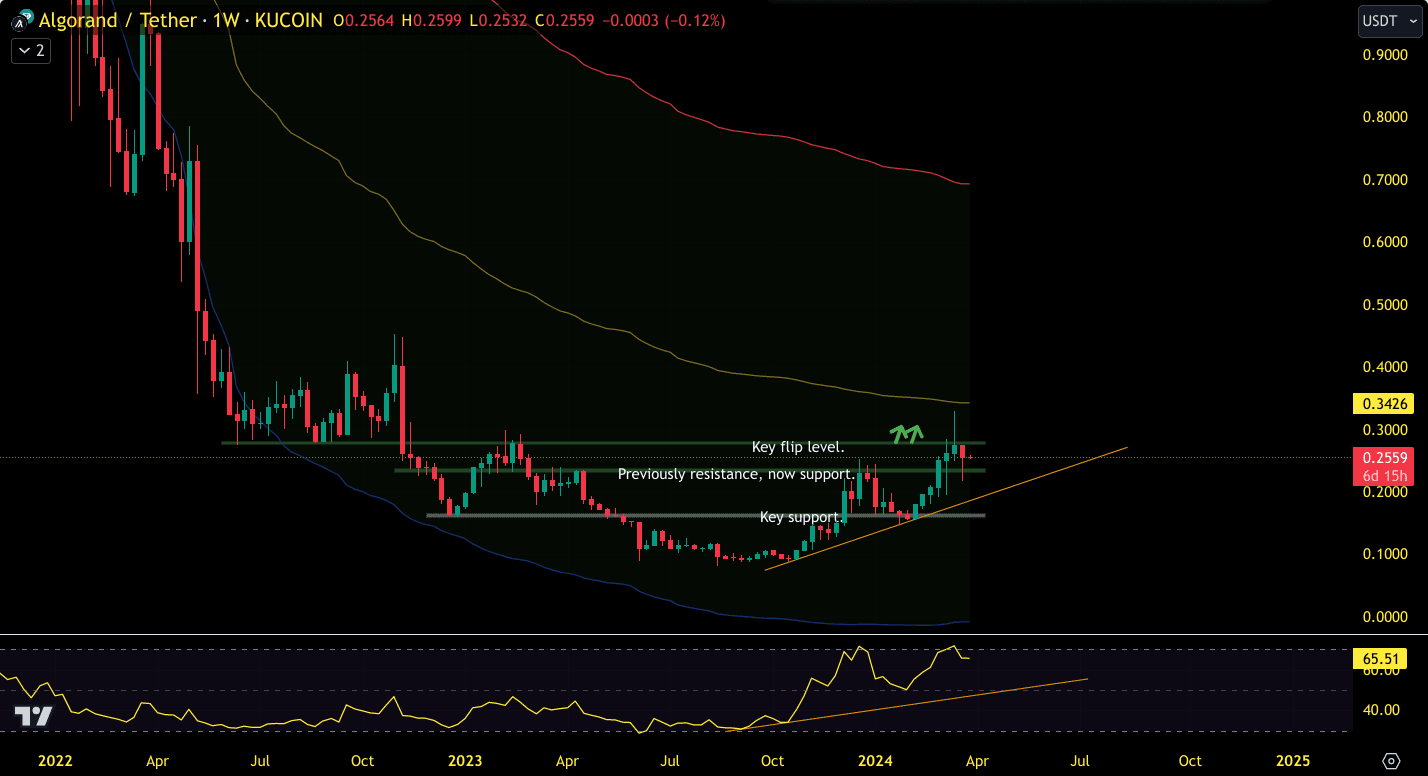The image size is (1428, 776).
Task: Click 0.5000 on the price axis
Action: pyautogui.click(x=1384, y=305)
